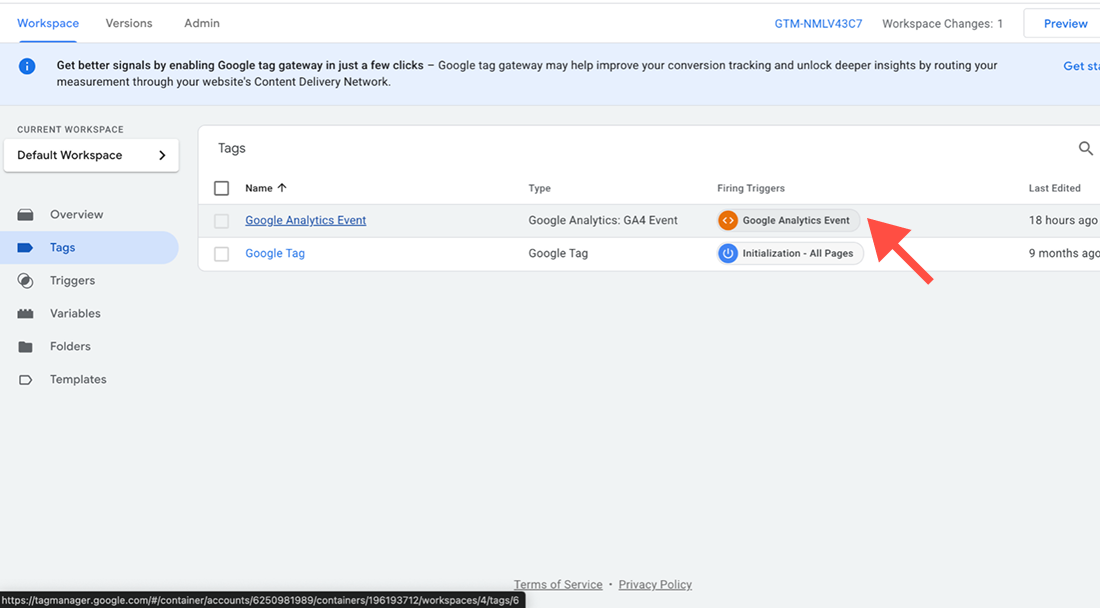The height and width of the screenshot is (608, 1100).
Task: Click the Tags label icon in the sidebar
Action: tap(25, 248)
